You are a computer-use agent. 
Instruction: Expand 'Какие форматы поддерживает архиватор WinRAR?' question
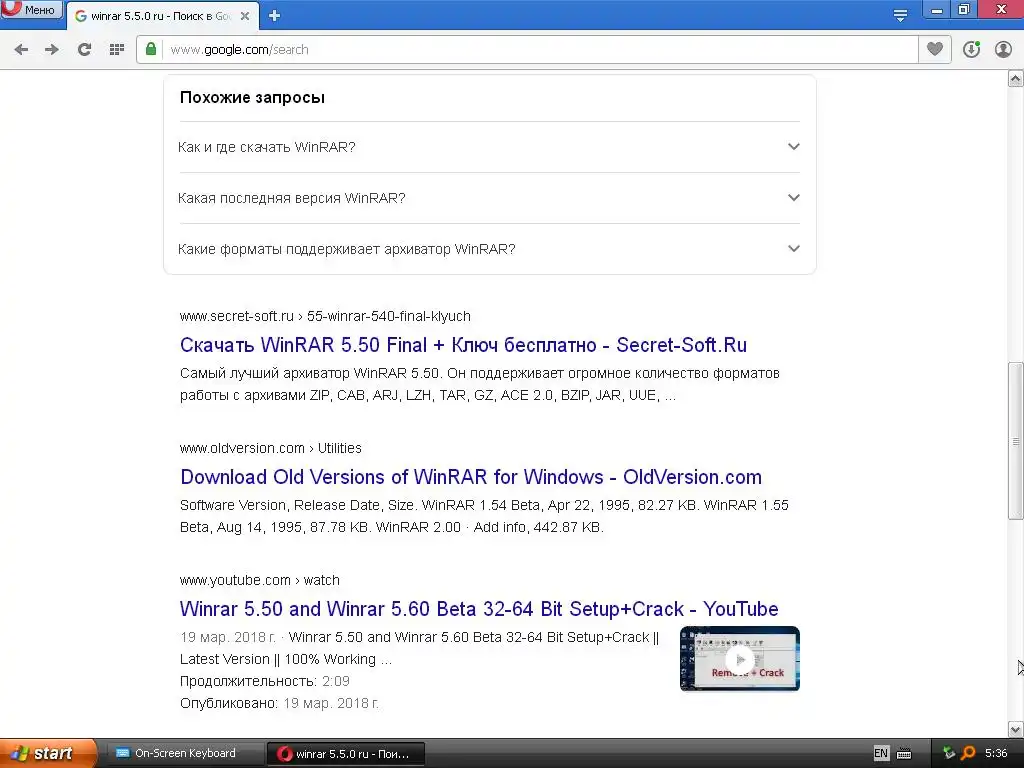pyautogui.click(x=489, y=249)
